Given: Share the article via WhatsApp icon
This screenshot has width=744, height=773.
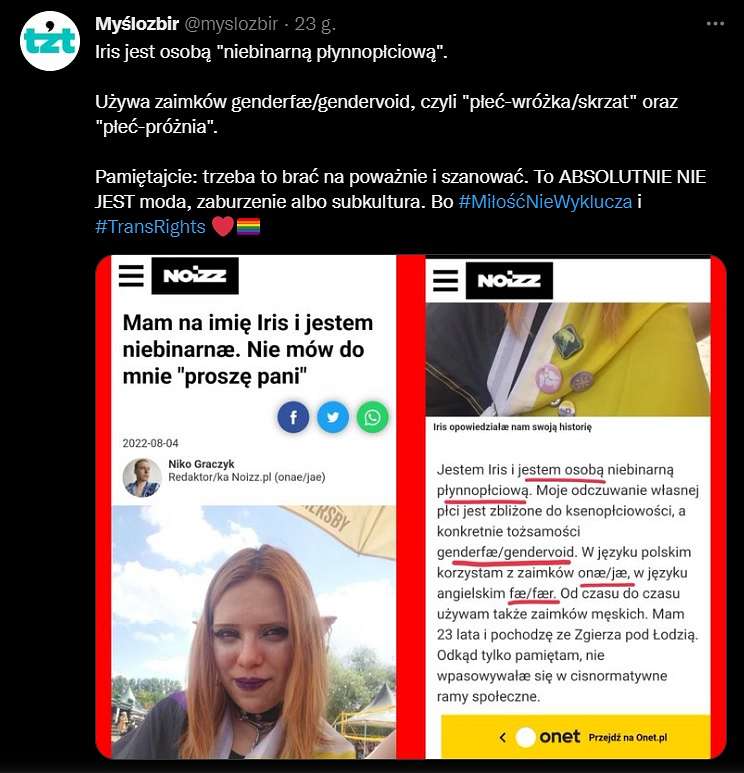Looking at the screenshot, I should (372, 418).
